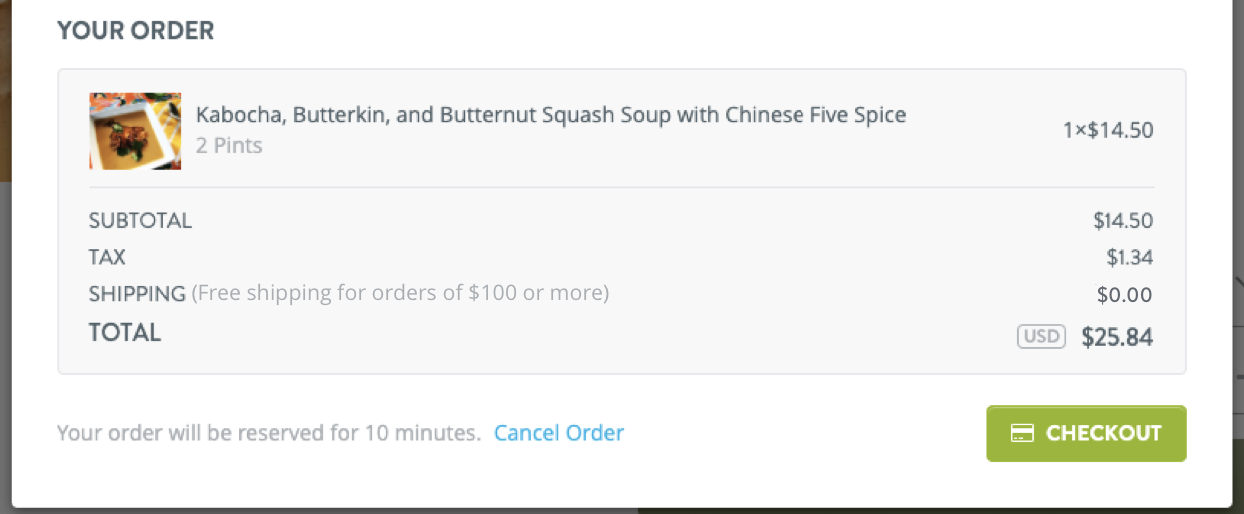Click the divider line under the soup item
This screenshot has width=1244, height=514.
click(622, 187)
